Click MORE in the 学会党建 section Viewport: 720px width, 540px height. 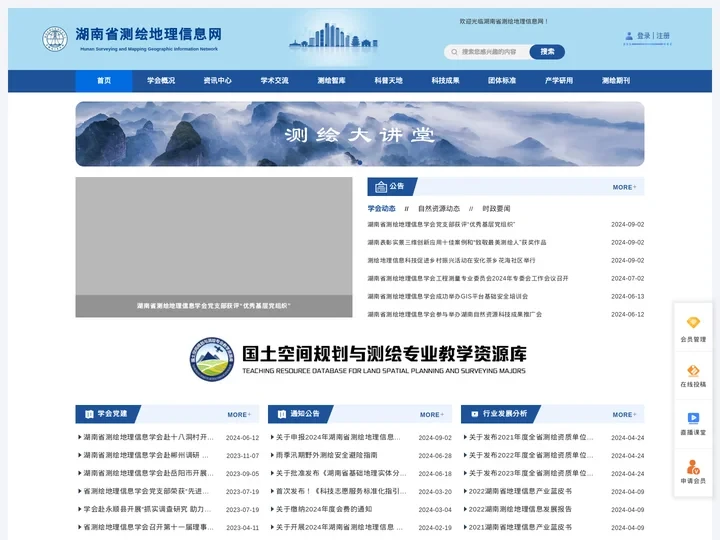(239, 415)
